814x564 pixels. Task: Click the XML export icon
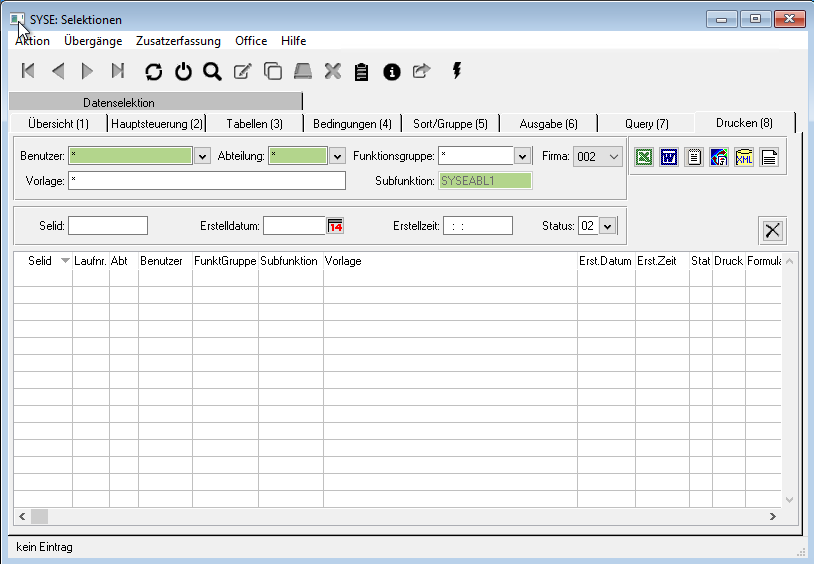point(744,157)
